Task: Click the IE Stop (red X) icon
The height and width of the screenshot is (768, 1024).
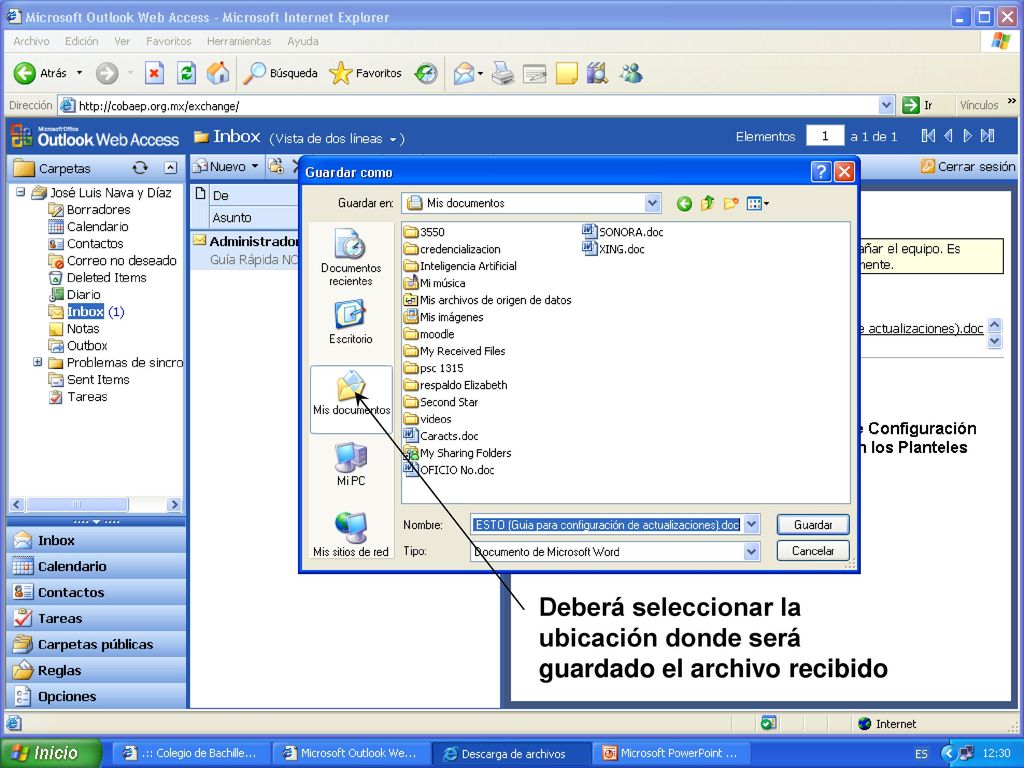Action: [153, 73]
